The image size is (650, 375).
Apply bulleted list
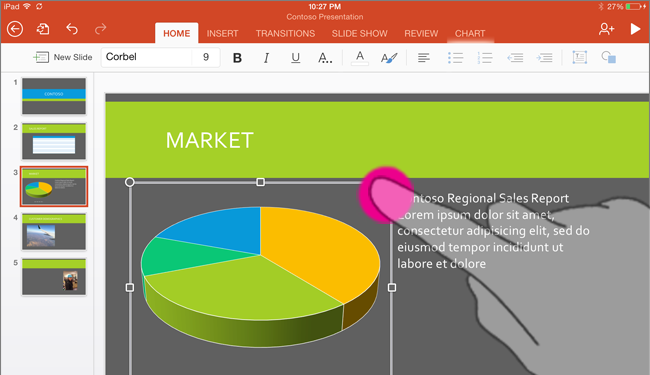click(x=455, y=58)
